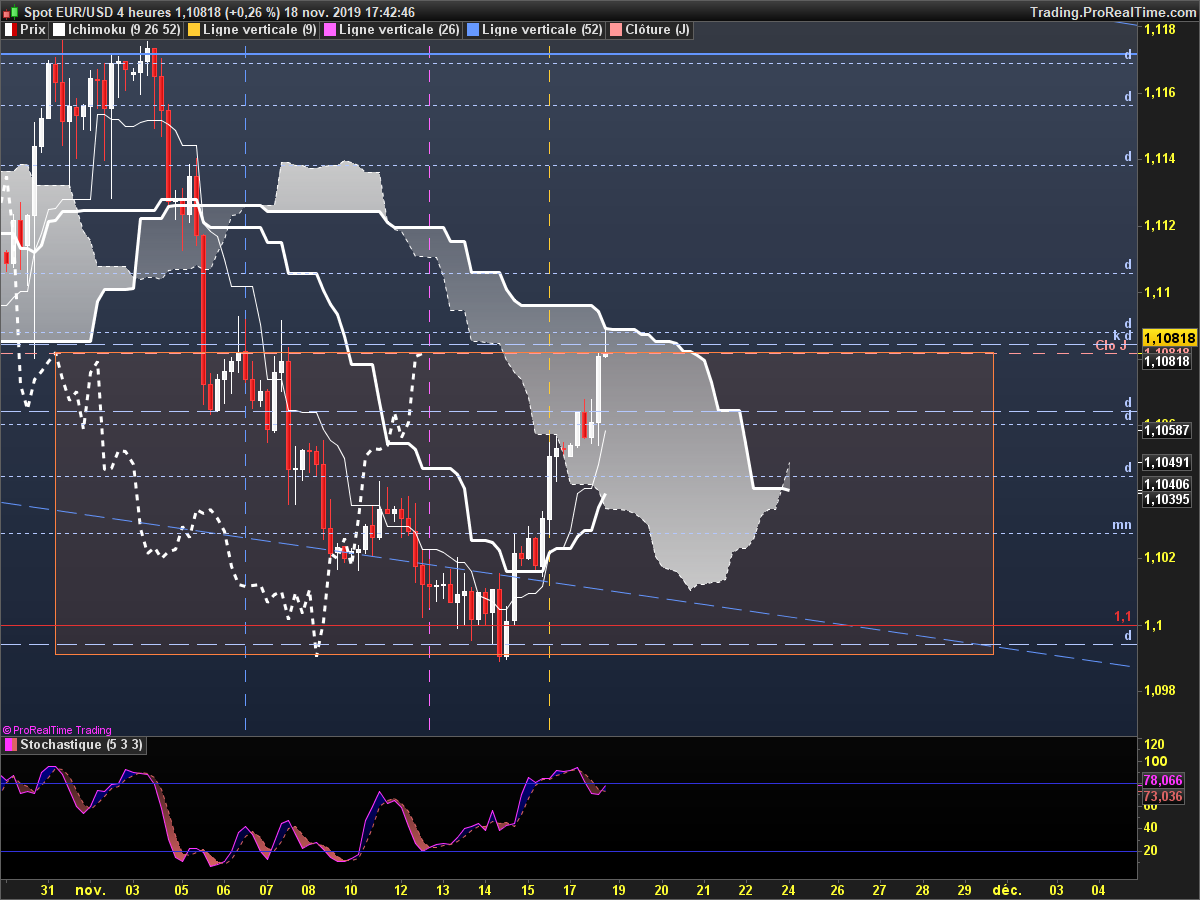Click the candlestick icon beside the Spot EUR/USD title

pyautogui.click(x=12, y=12)
